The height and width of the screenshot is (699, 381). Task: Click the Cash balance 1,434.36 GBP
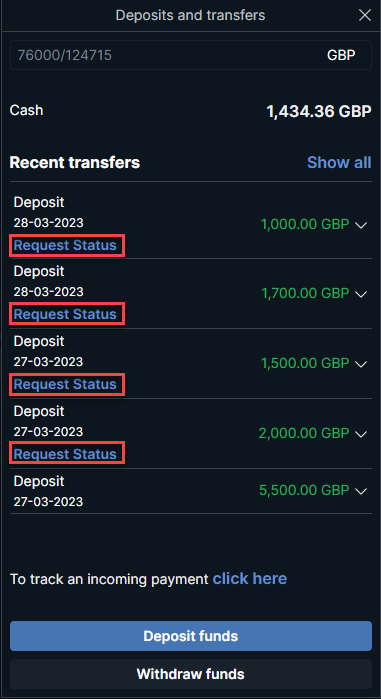click(319, 111)
